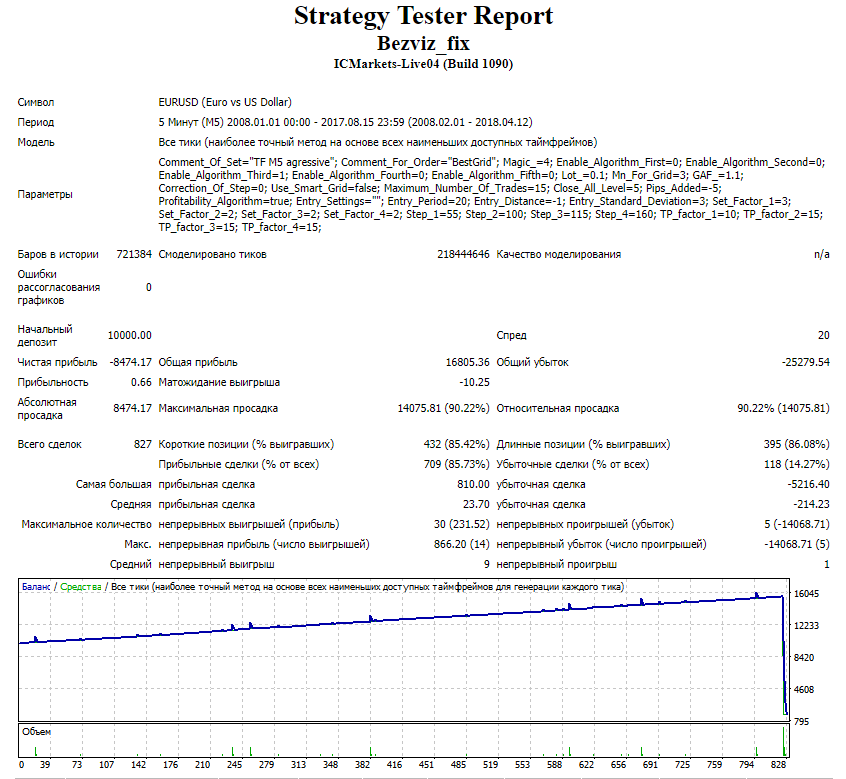Click ICMarkets-Live04 (Build 1090) server line

[423, 64]
